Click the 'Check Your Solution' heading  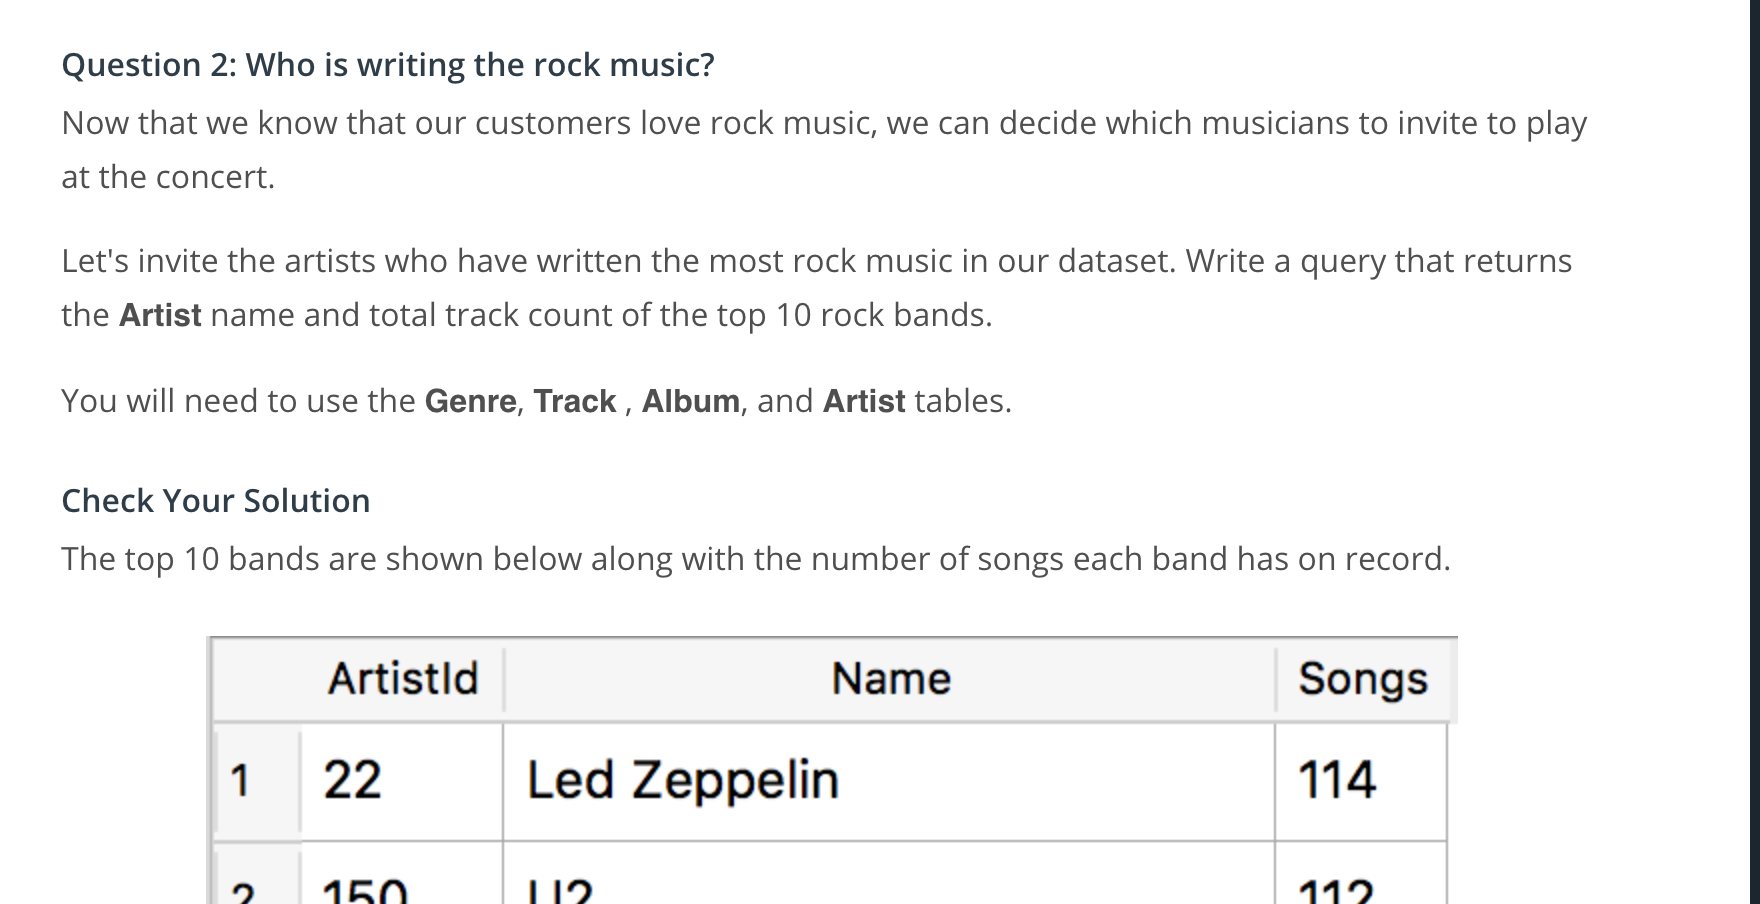[x=216, y=501]
